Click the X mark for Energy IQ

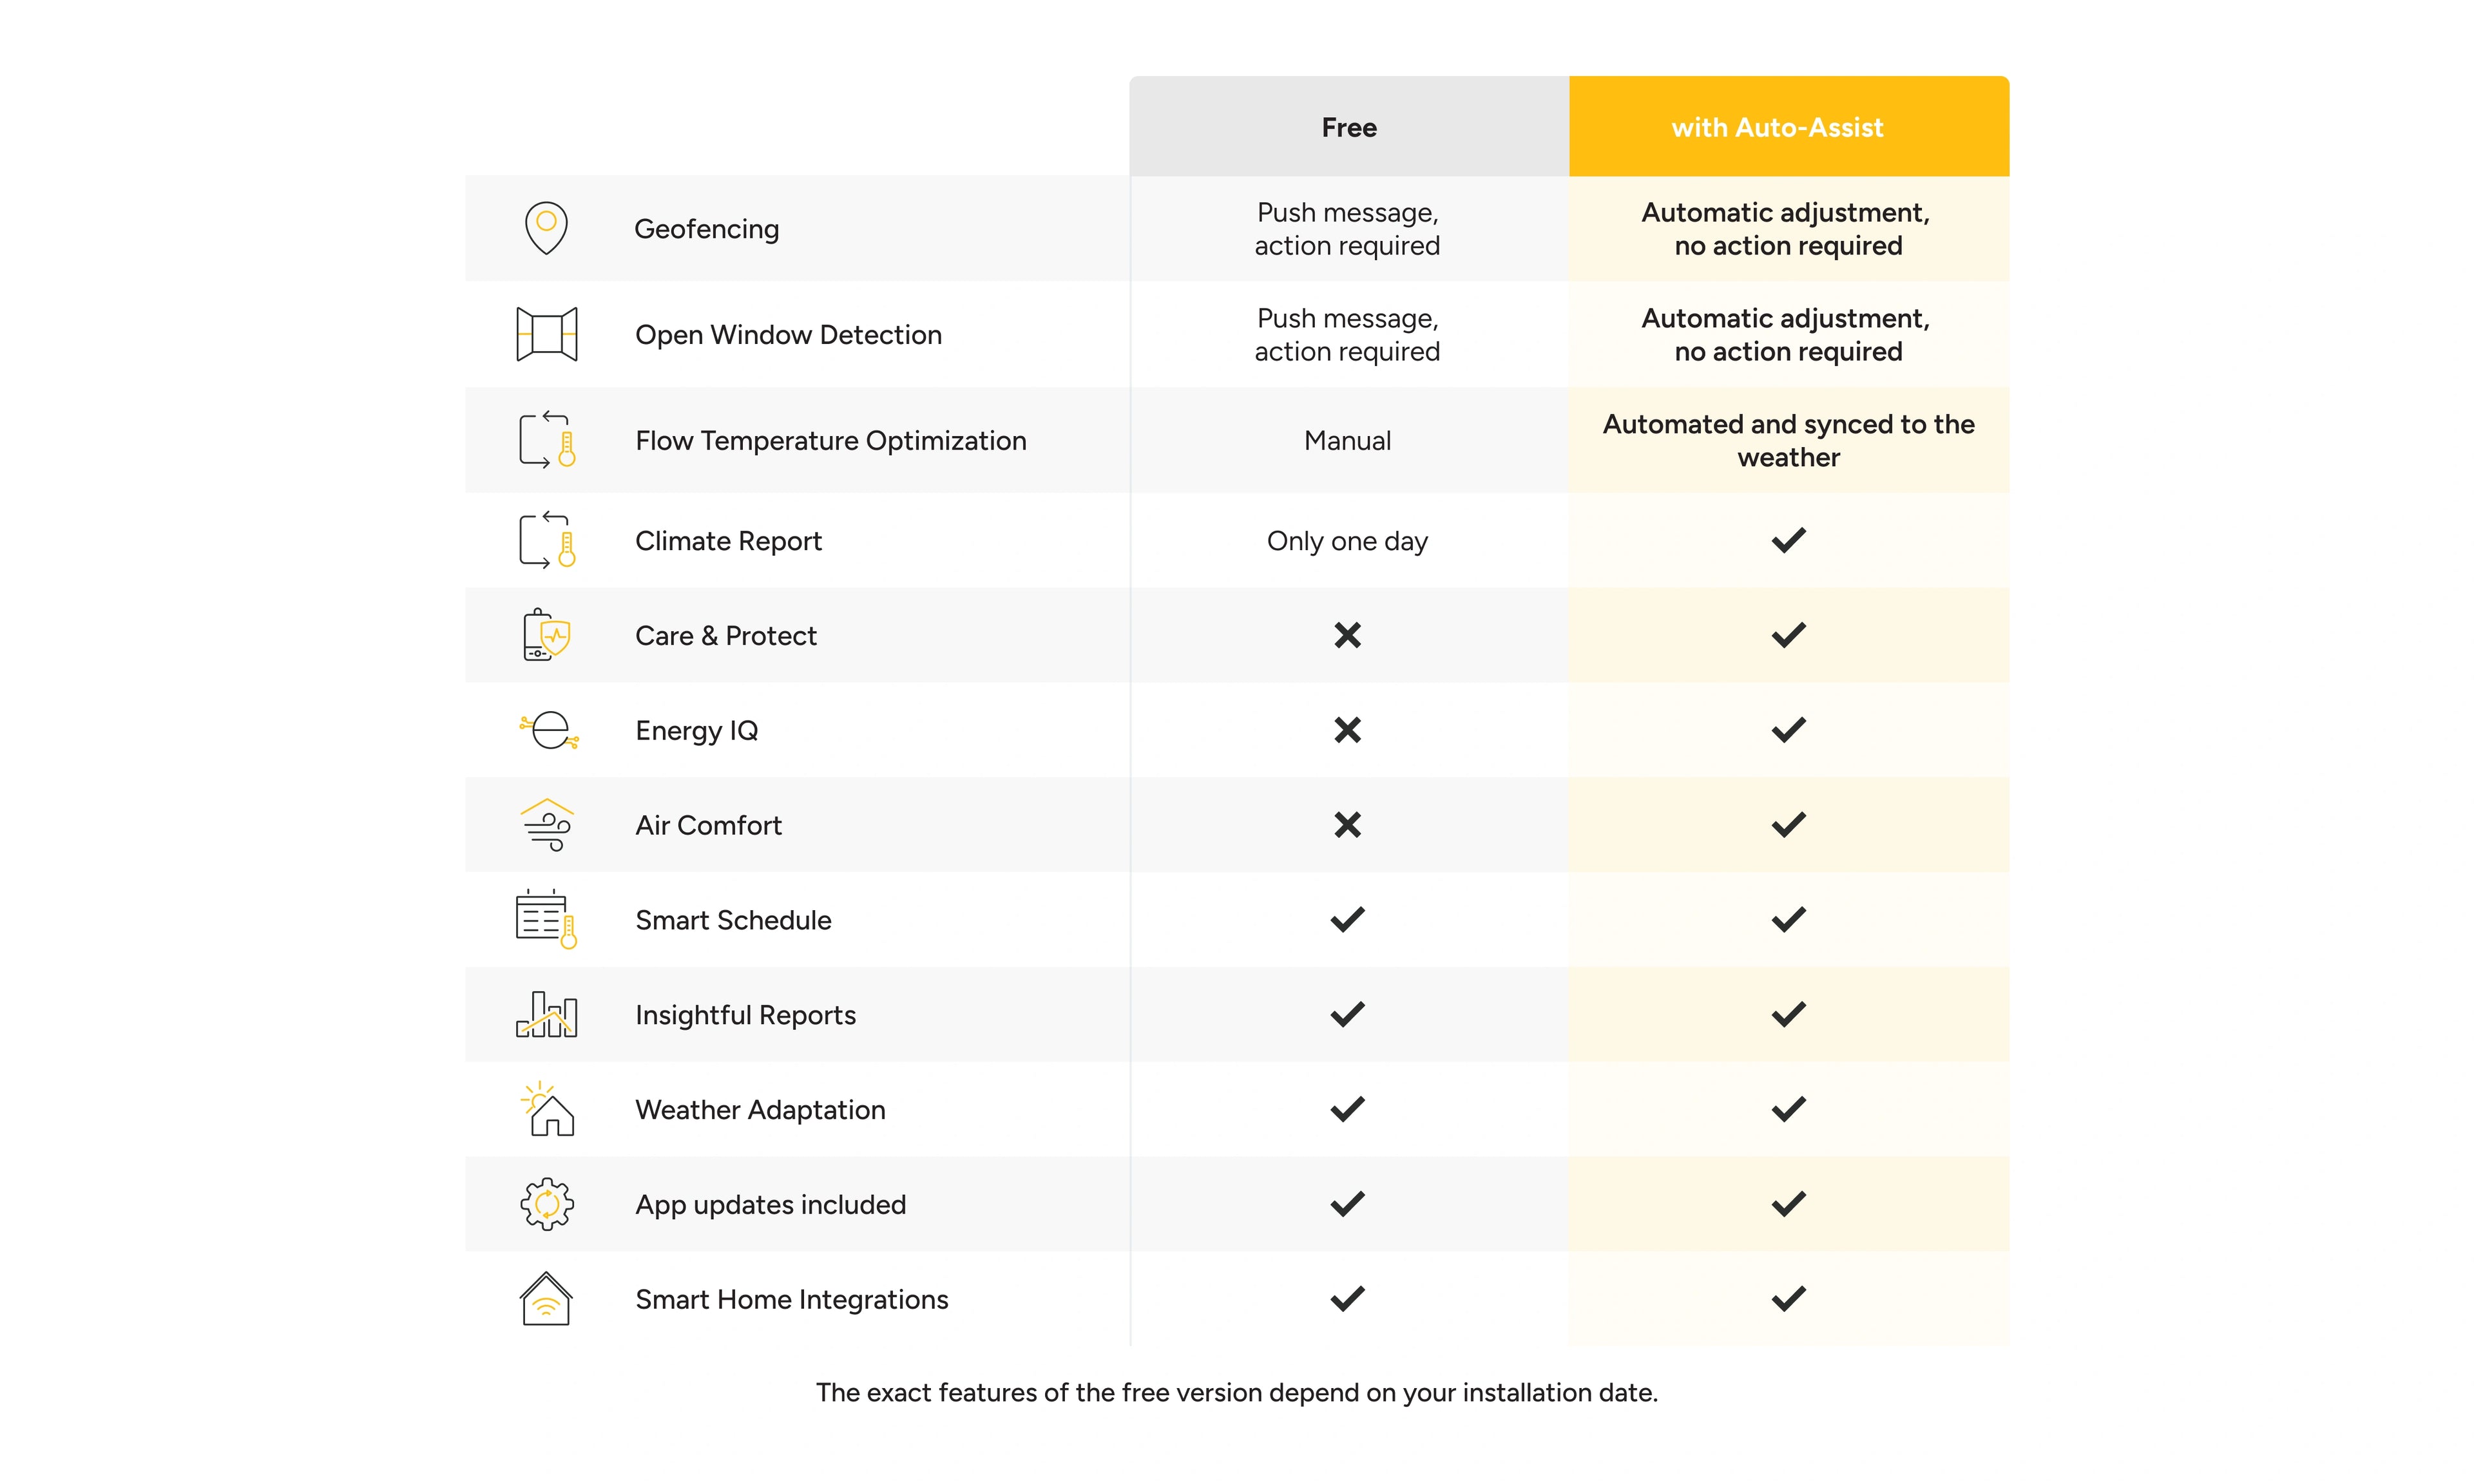1347,730
